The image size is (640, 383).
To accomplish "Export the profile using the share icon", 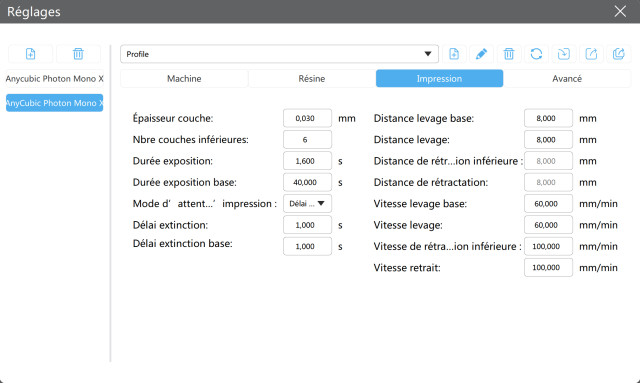I will point(591,54).
